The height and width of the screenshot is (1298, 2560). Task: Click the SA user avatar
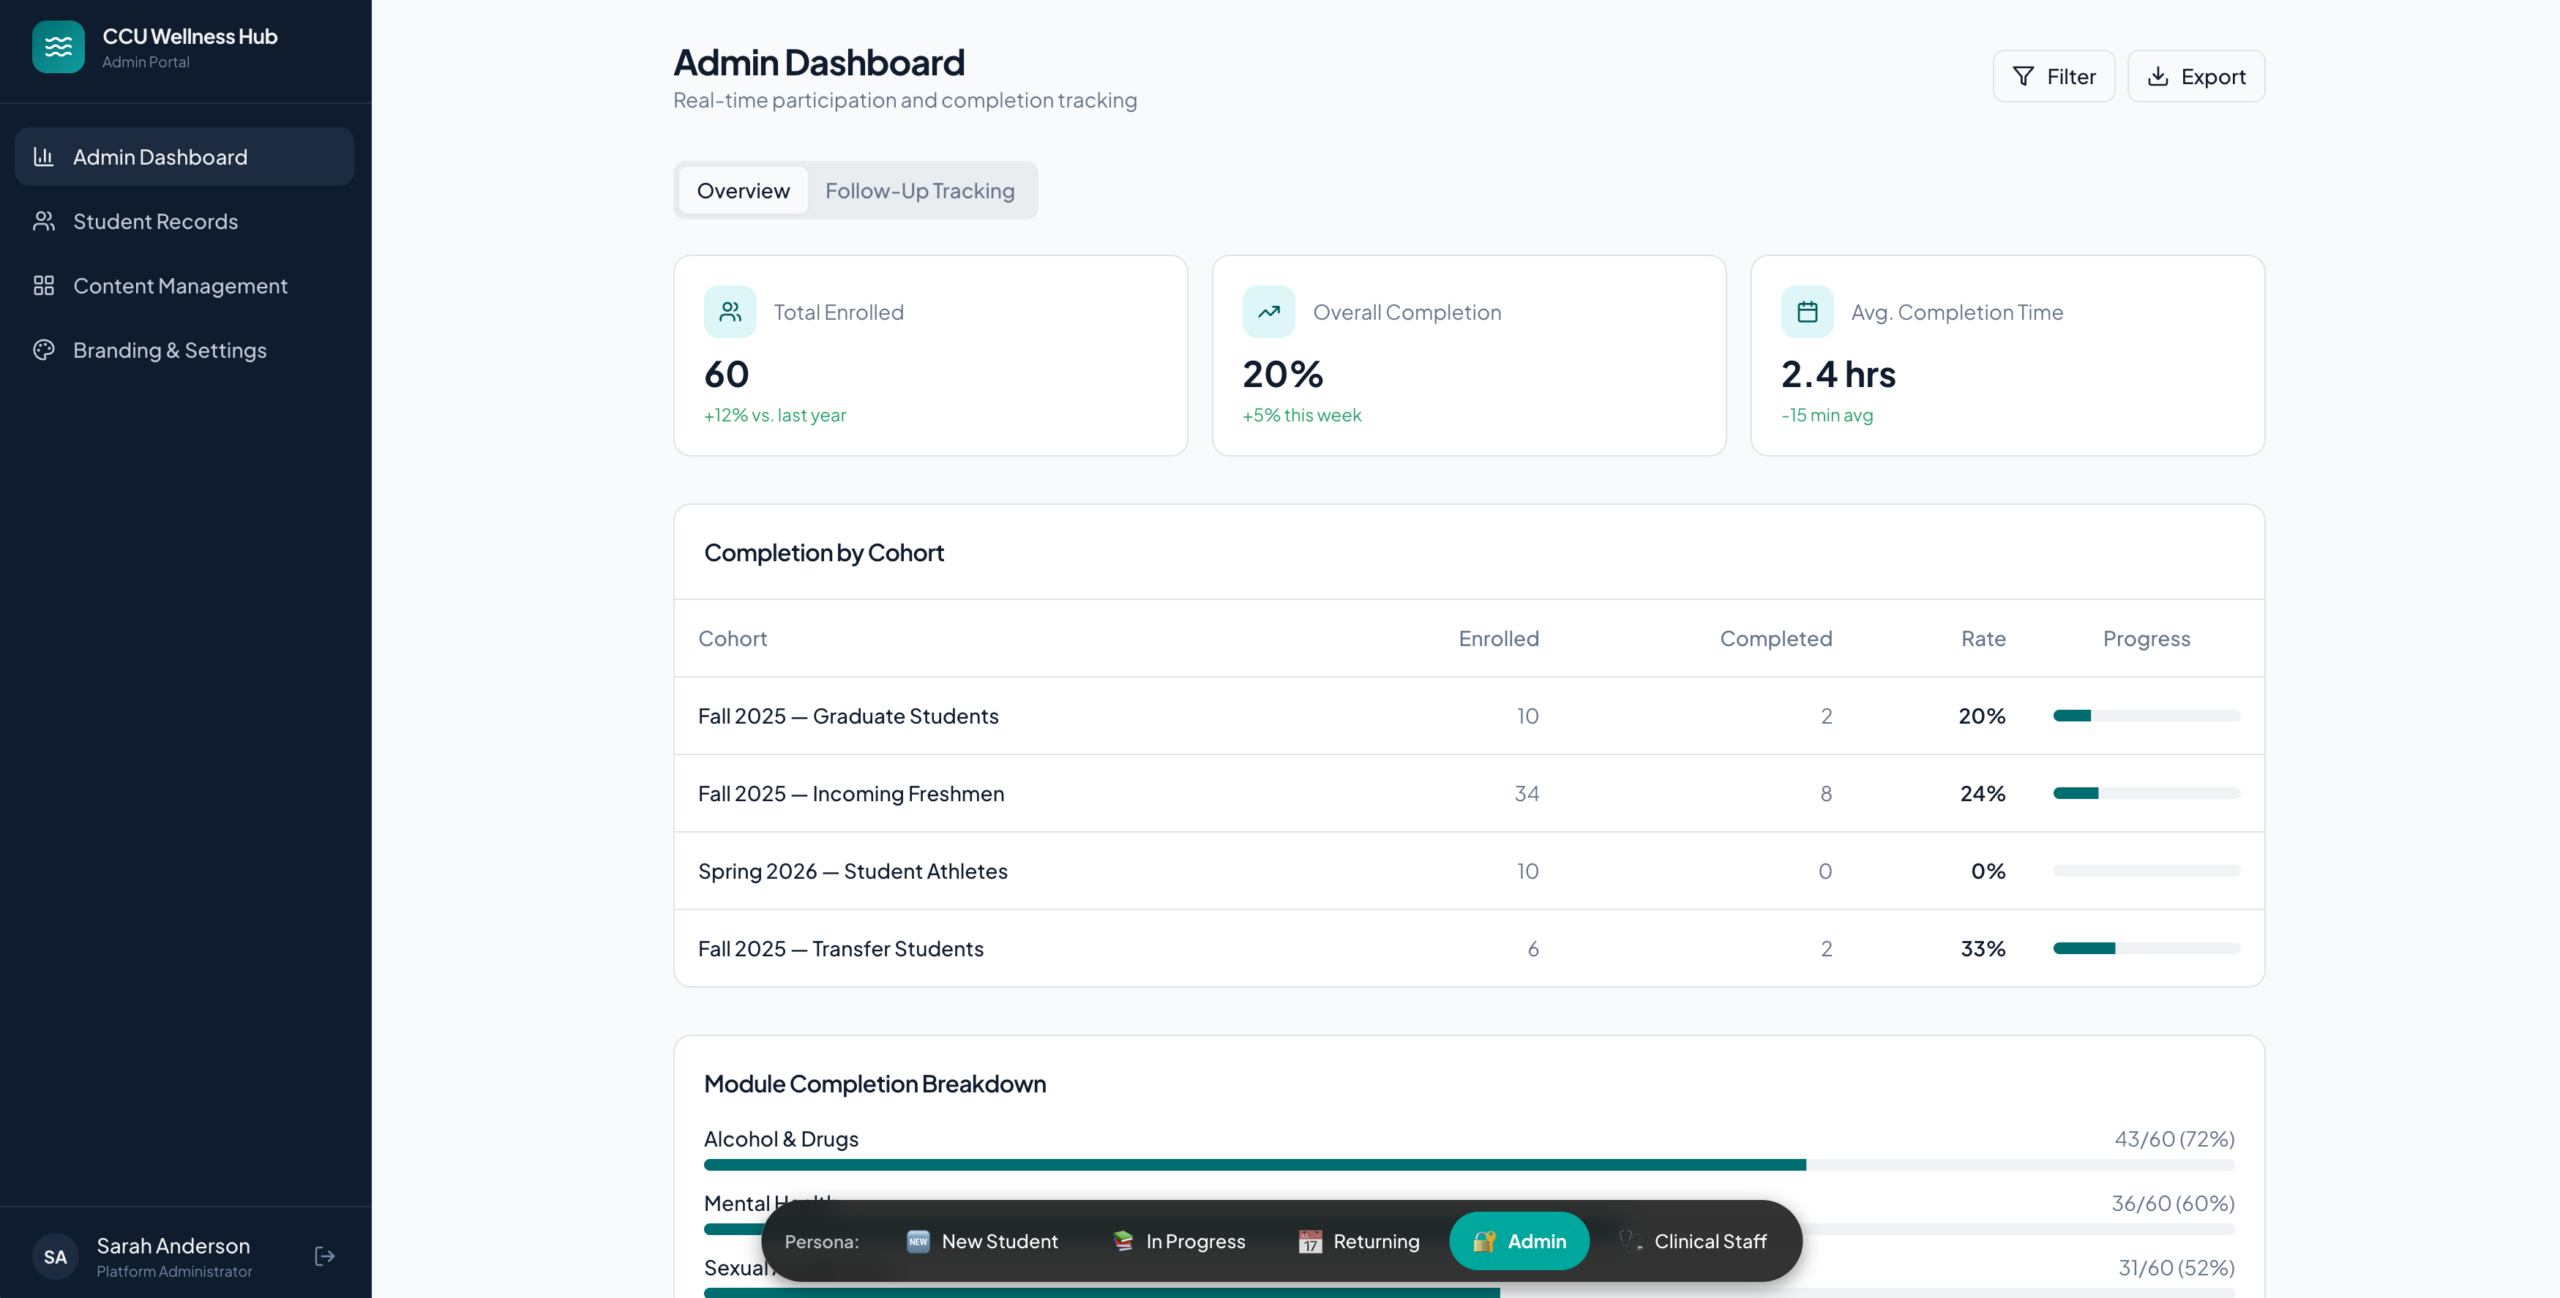56,1257
